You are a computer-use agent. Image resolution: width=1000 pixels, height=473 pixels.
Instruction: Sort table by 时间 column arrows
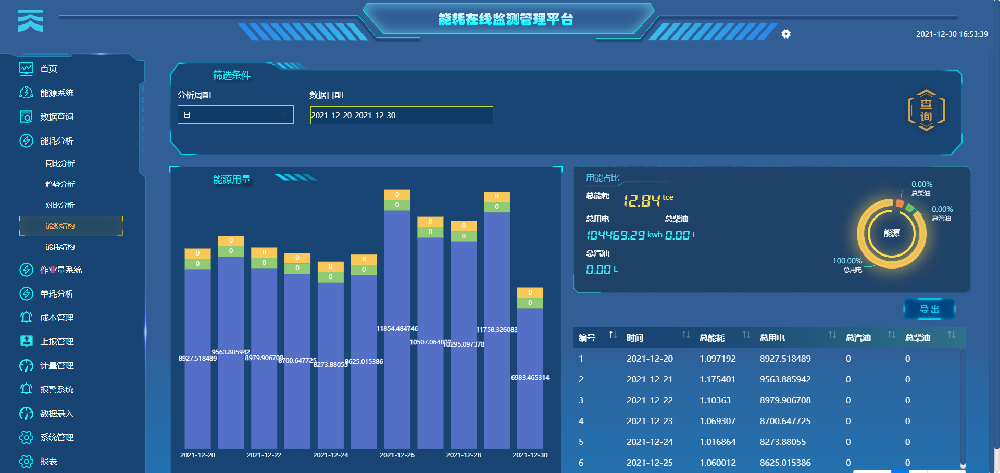(x=686, y=335)
